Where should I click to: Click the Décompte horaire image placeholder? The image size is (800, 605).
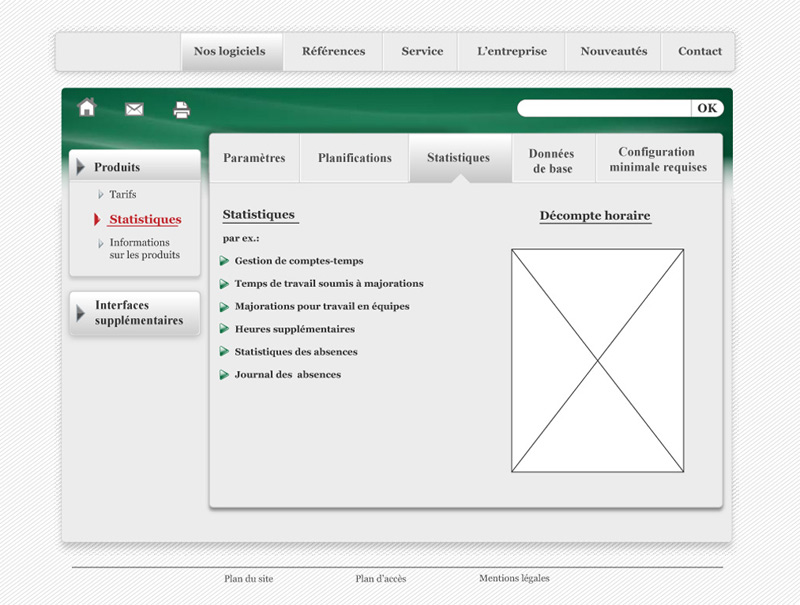tap(597, 360)
